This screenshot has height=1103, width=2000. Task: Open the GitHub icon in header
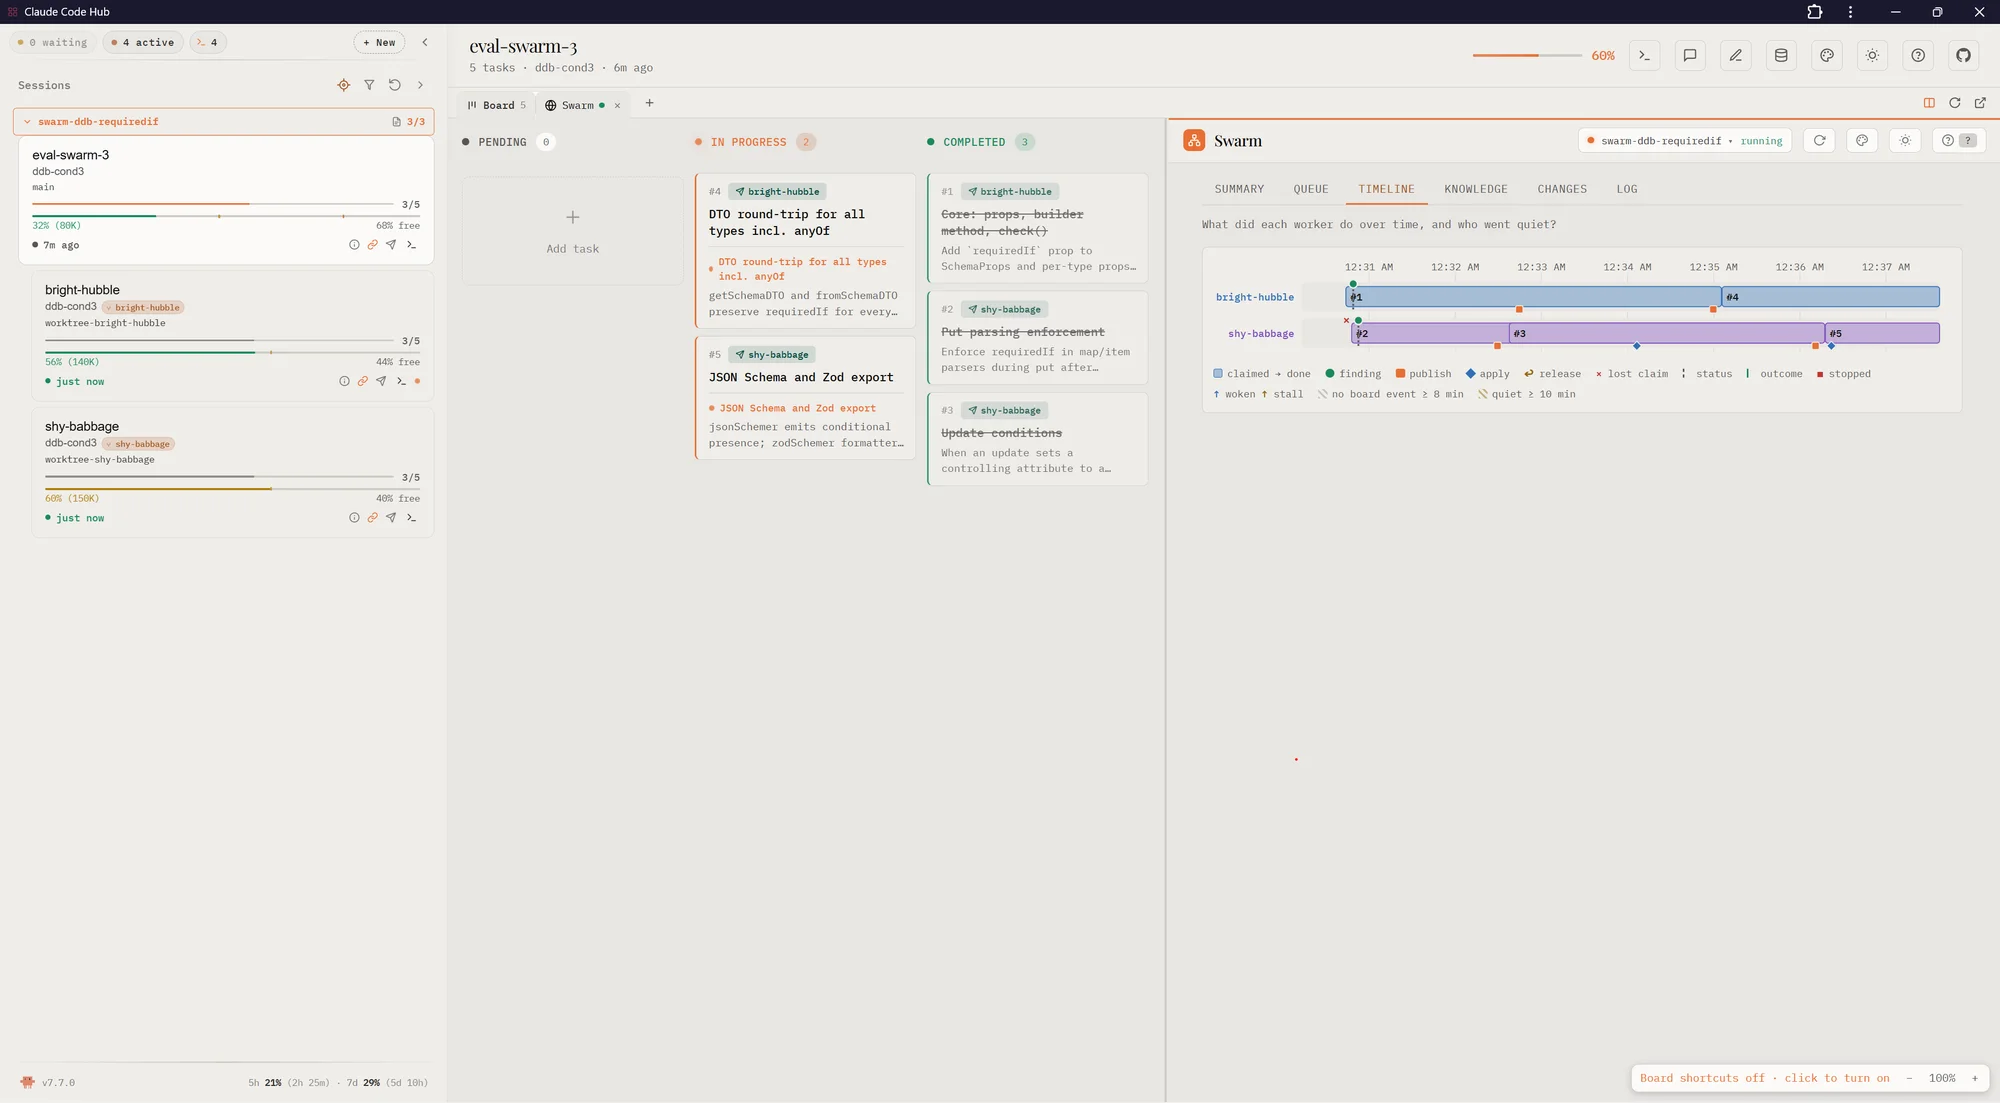tap(1964, 56)
